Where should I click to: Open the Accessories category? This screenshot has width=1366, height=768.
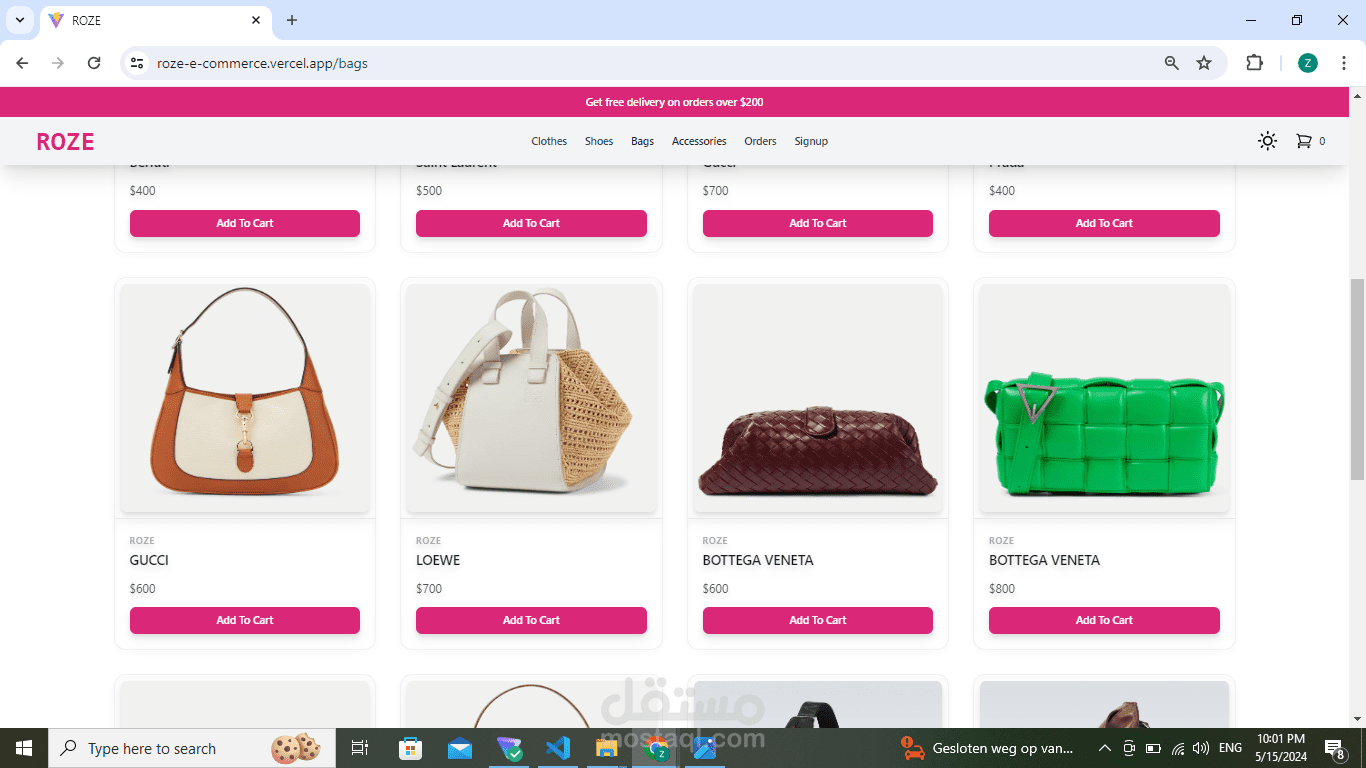[x=699, y=141]
